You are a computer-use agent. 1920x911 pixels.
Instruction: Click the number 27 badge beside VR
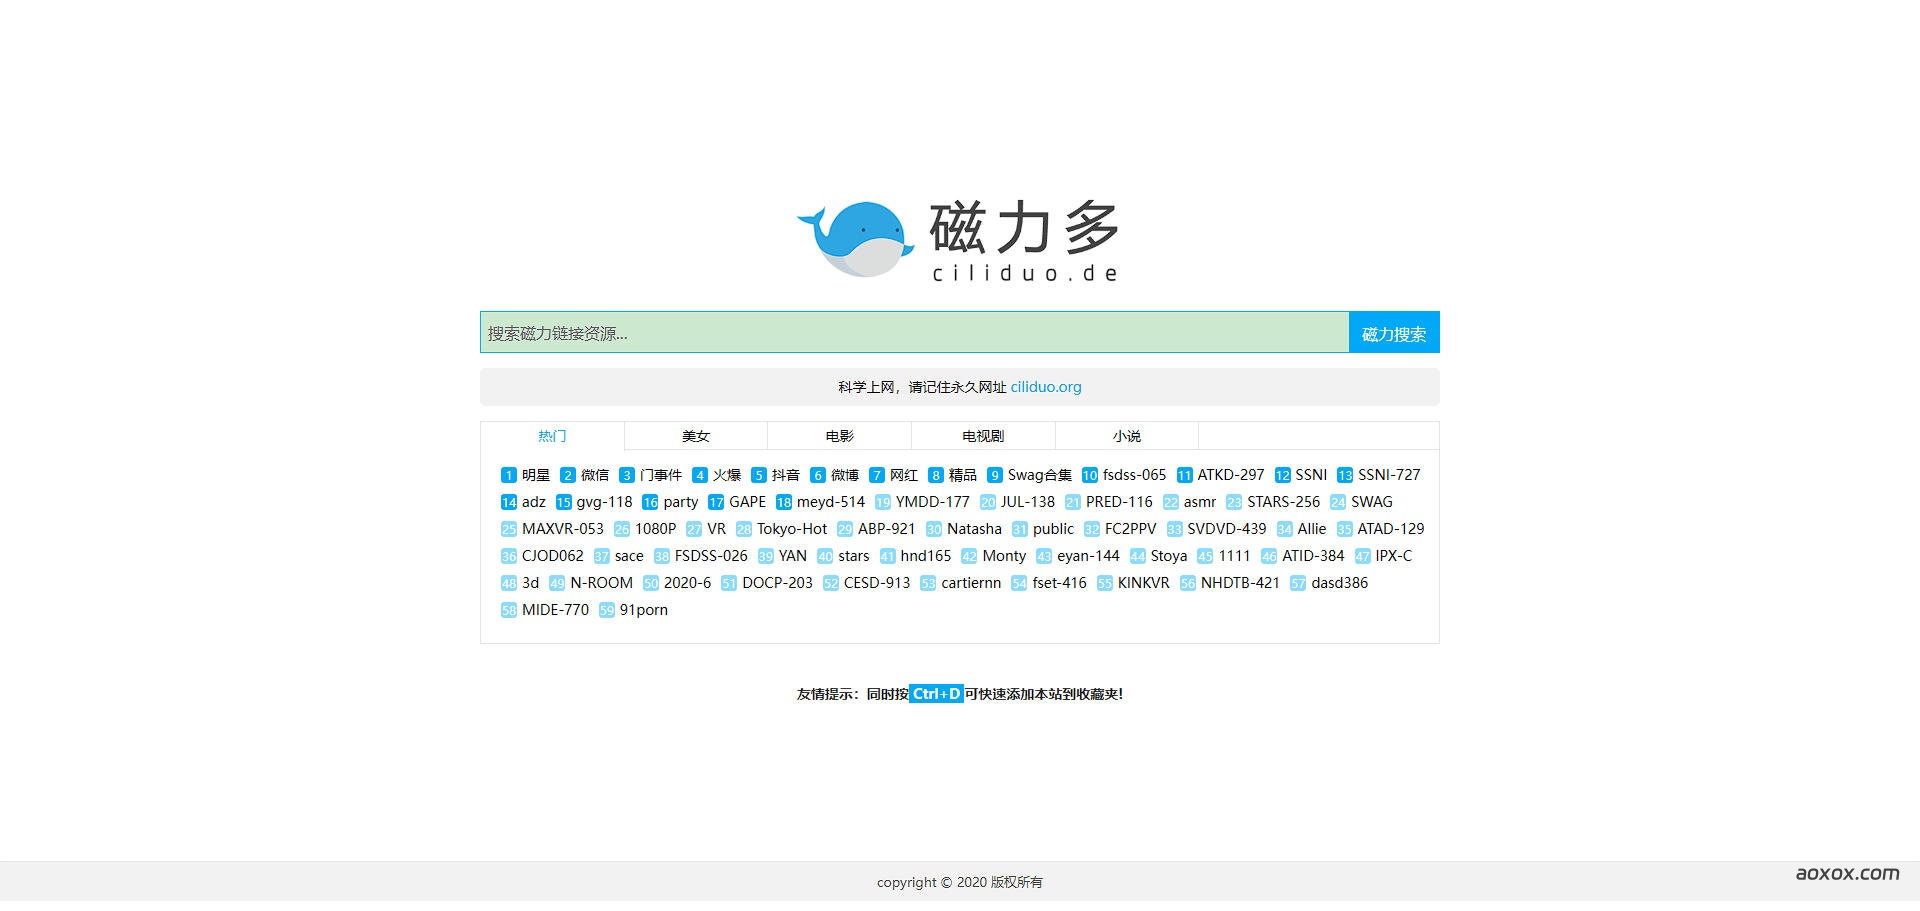(693, 529)
